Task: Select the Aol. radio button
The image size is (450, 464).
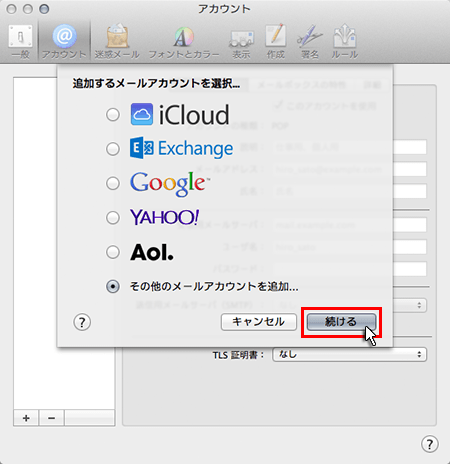Action: click(x=113, y=252)
